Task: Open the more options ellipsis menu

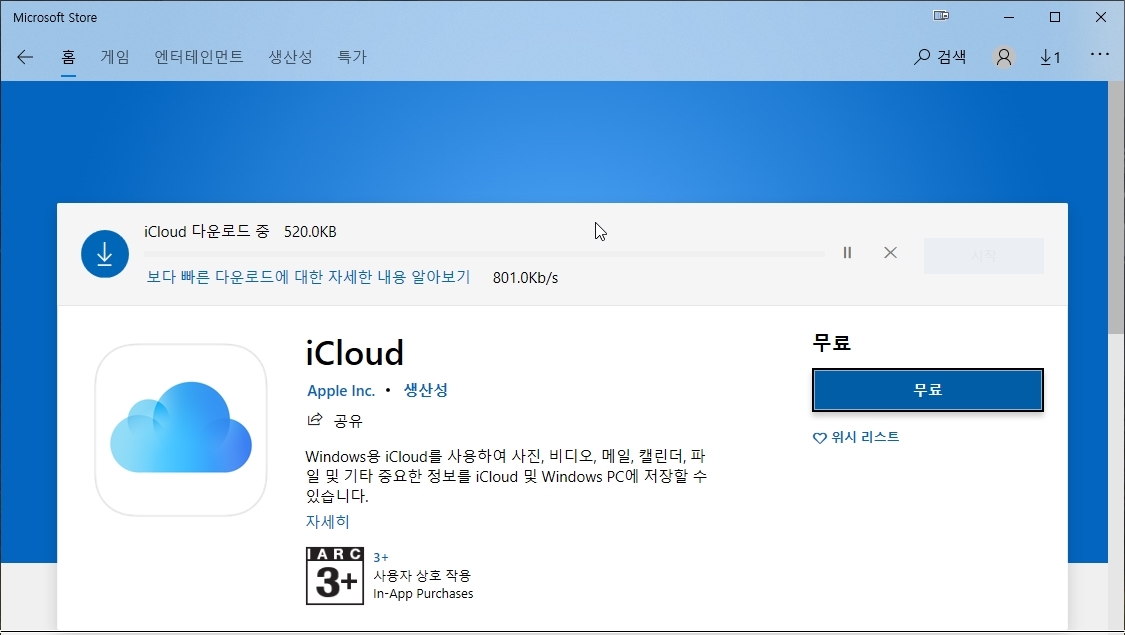Action: pyautogui.click(x=1100, y=54)
